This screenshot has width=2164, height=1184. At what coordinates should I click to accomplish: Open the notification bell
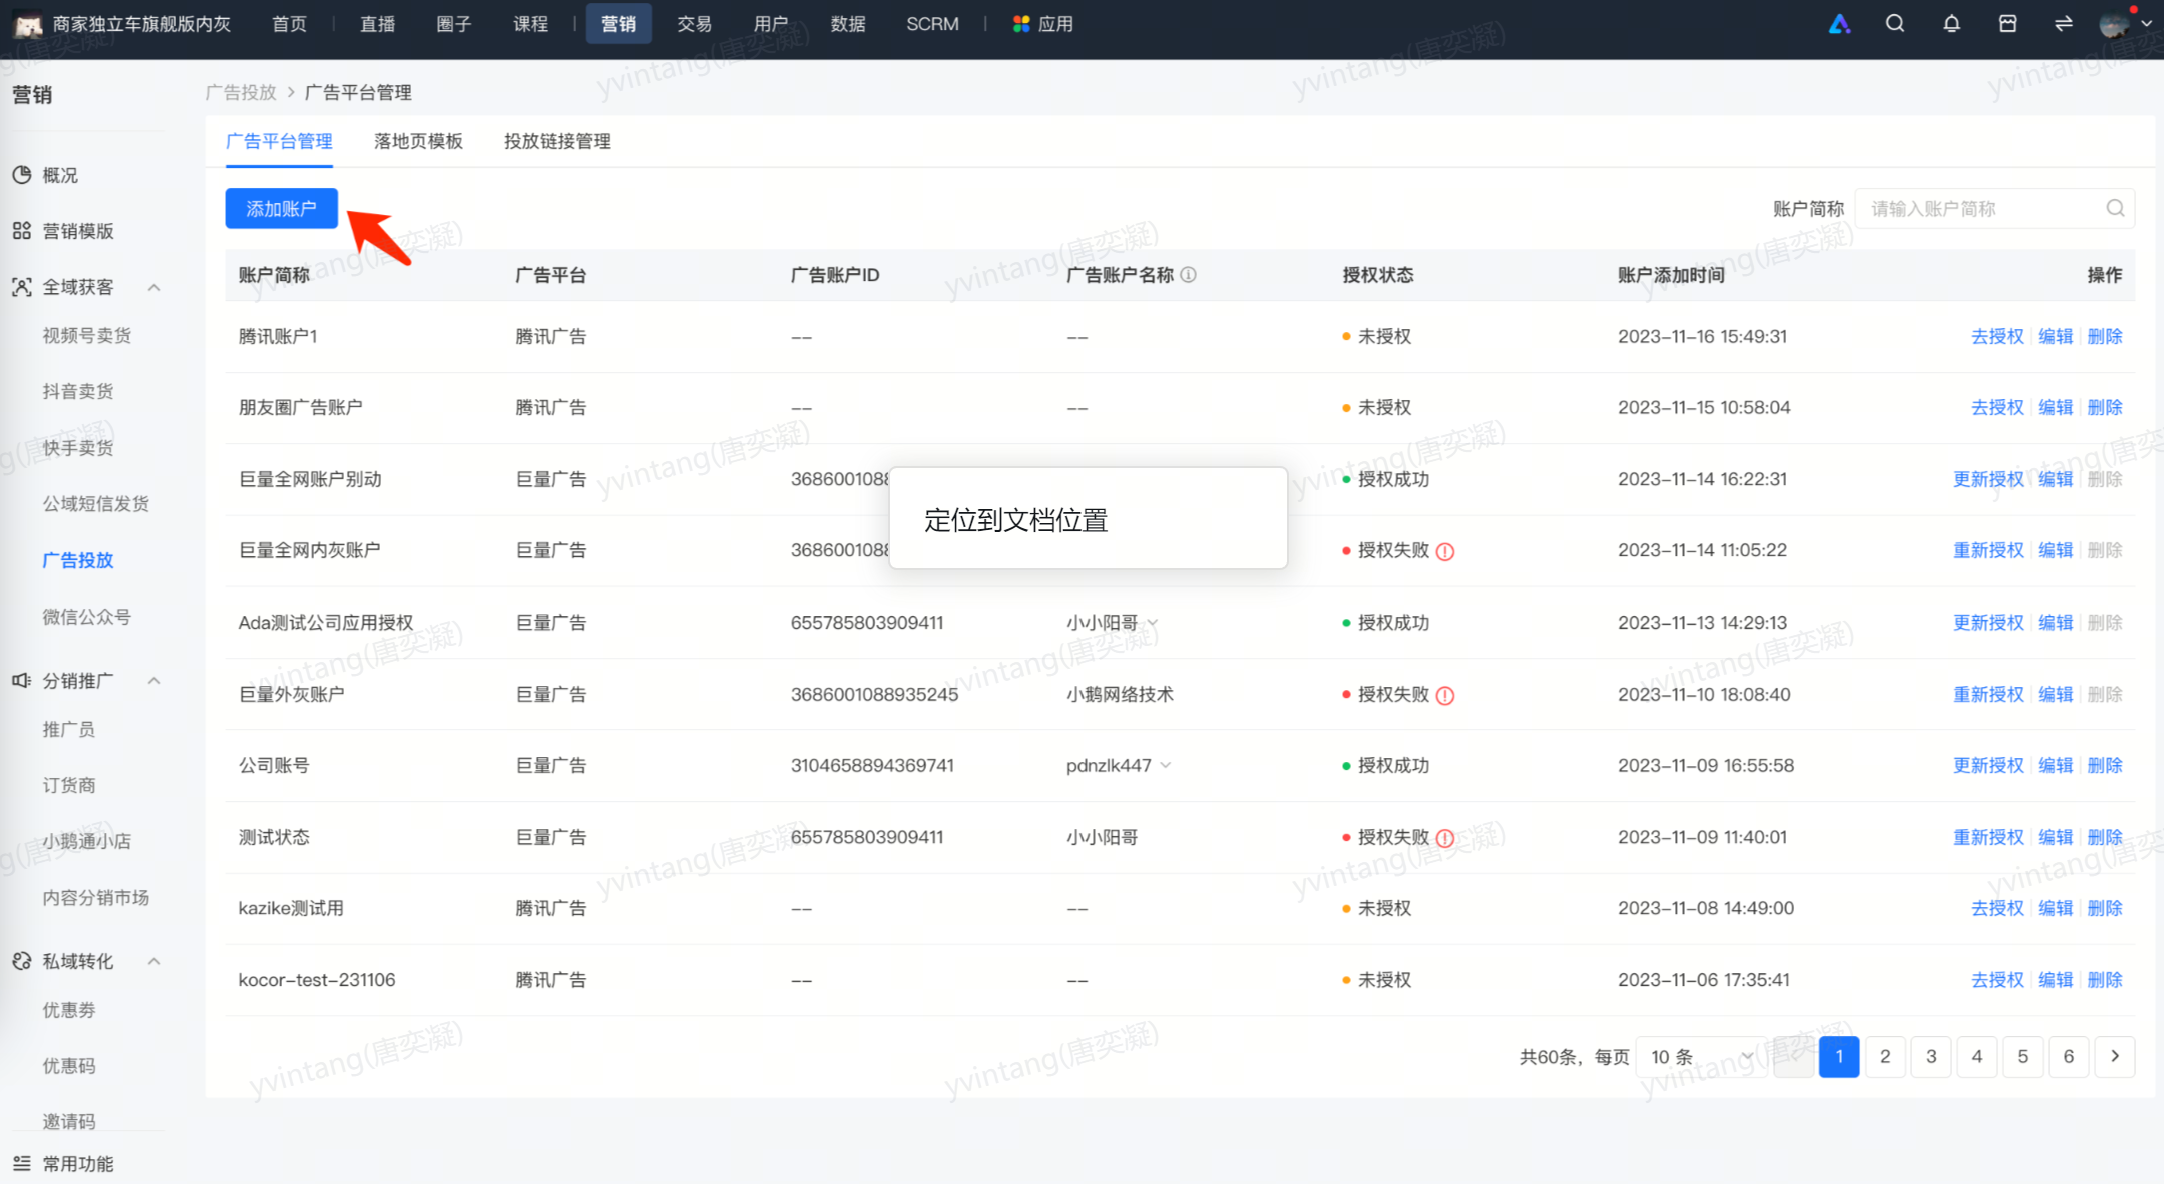(1951, 24)
